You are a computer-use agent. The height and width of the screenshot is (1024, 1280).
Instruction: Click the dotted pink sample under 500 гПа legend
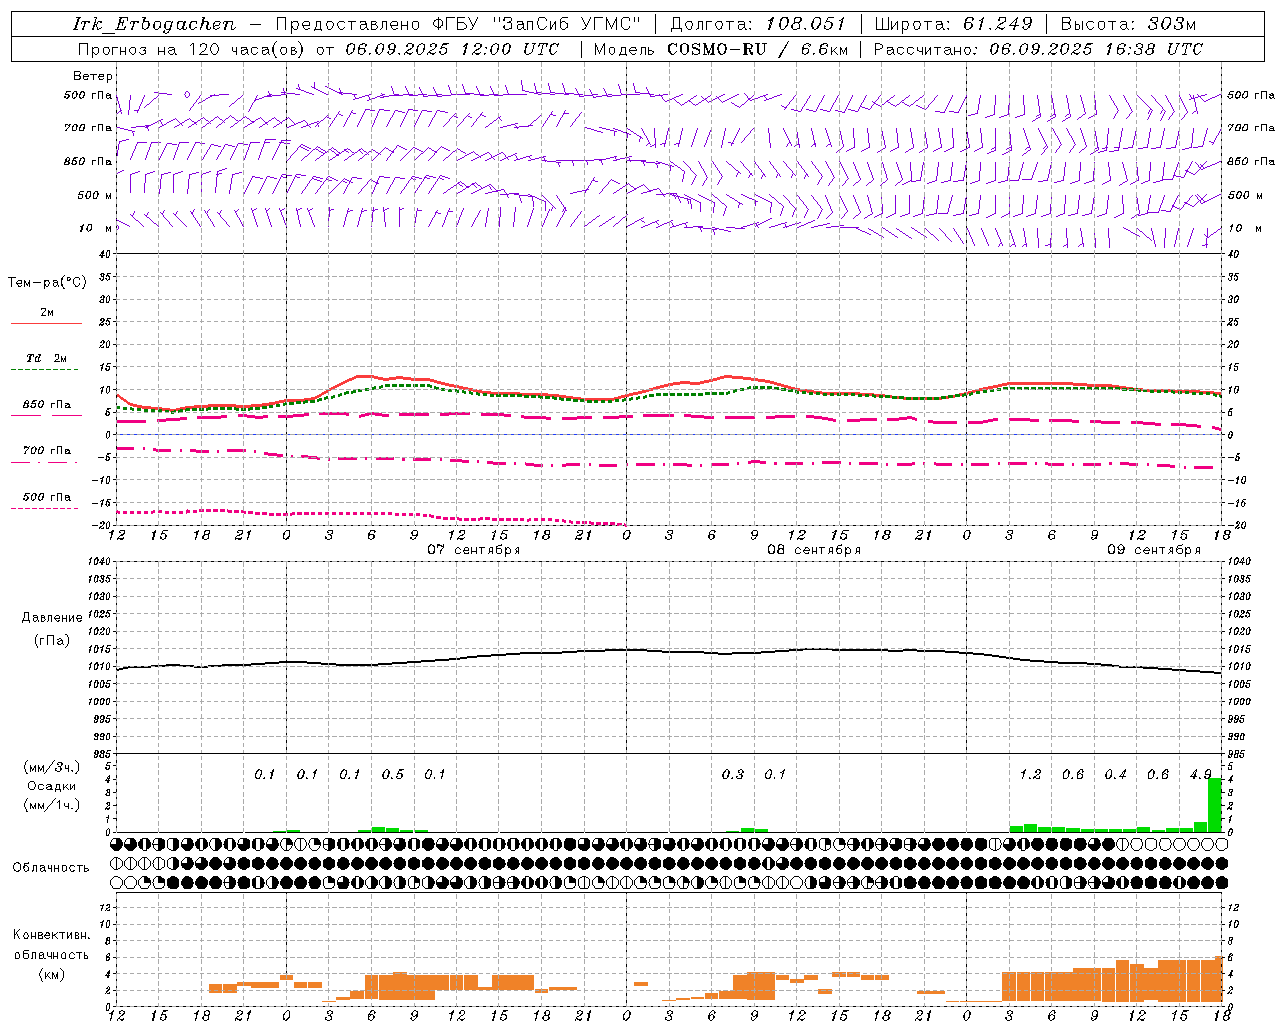point(44,508)
